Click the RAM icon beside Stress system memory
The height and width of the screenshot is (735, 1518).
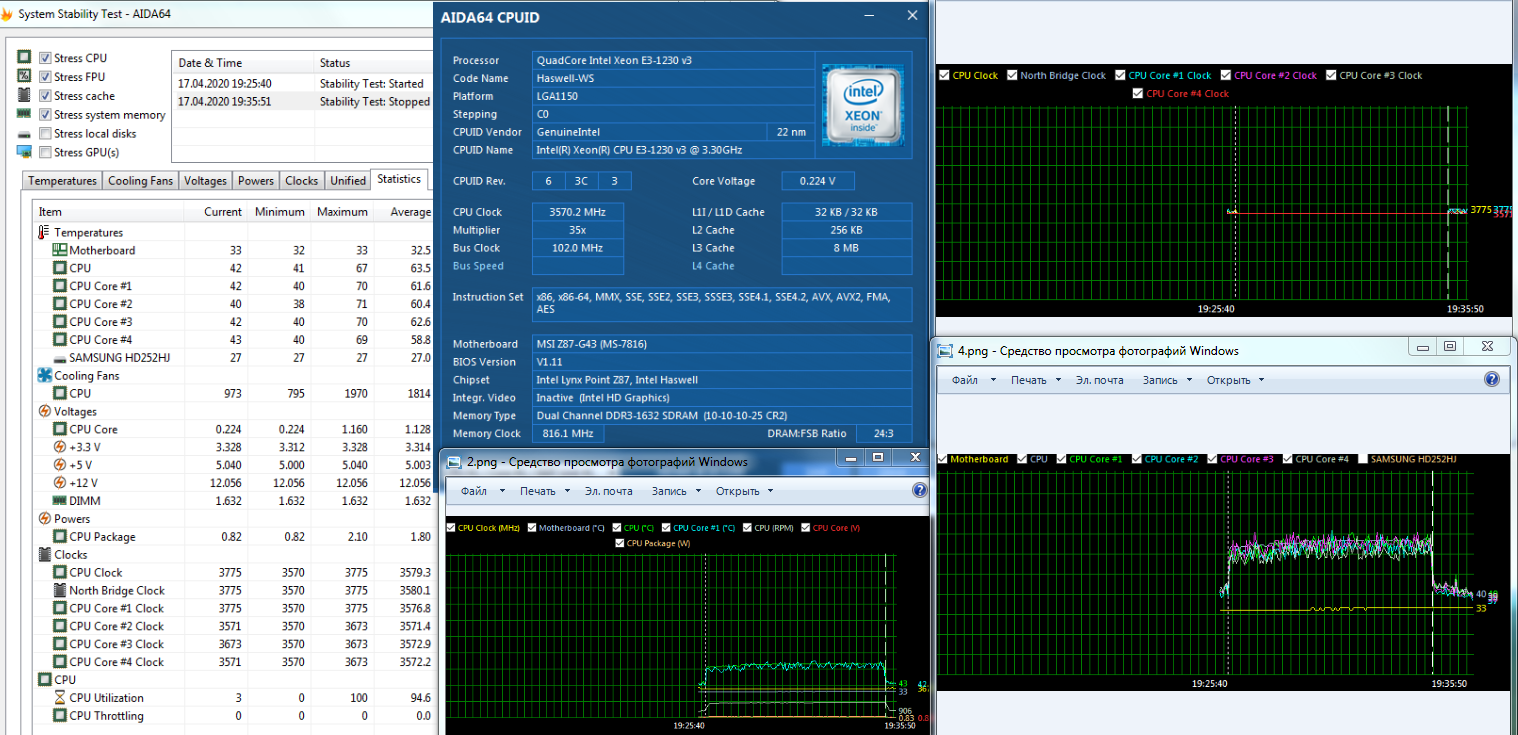[x=24, y=115]
